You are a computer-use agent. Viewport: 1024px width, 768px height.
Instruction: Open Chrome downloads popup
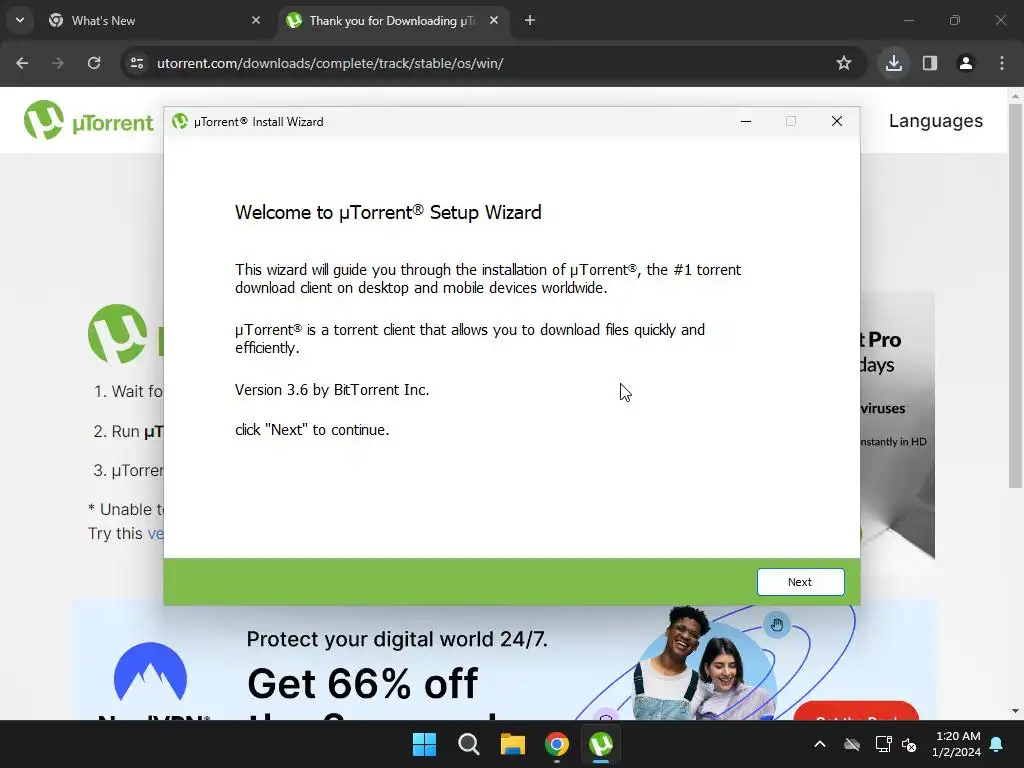893,63
